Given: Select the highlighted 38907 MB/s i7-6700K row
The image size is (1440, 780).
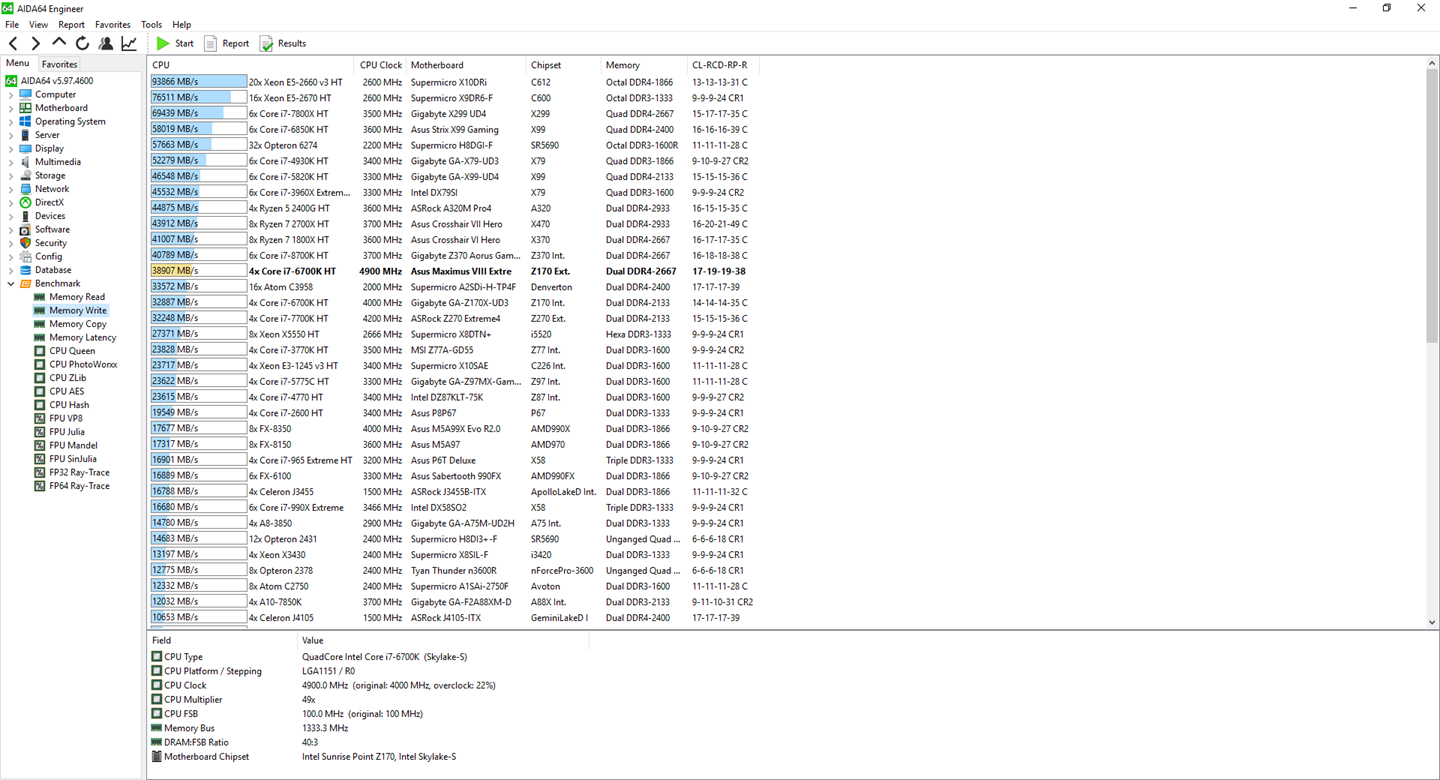Looking at the screenshot, I should point(455,271).
